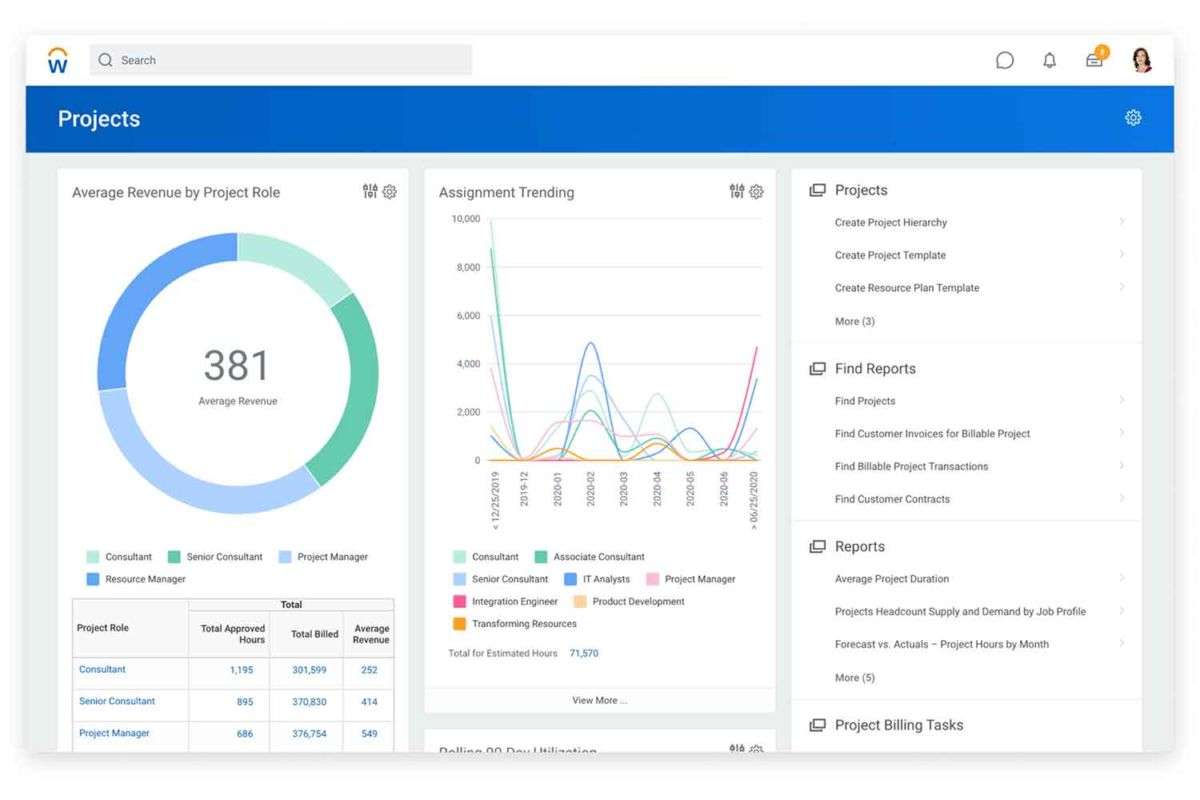Open the notifications bell
Screen dimensions: 1200x800
coord(1049,60)
